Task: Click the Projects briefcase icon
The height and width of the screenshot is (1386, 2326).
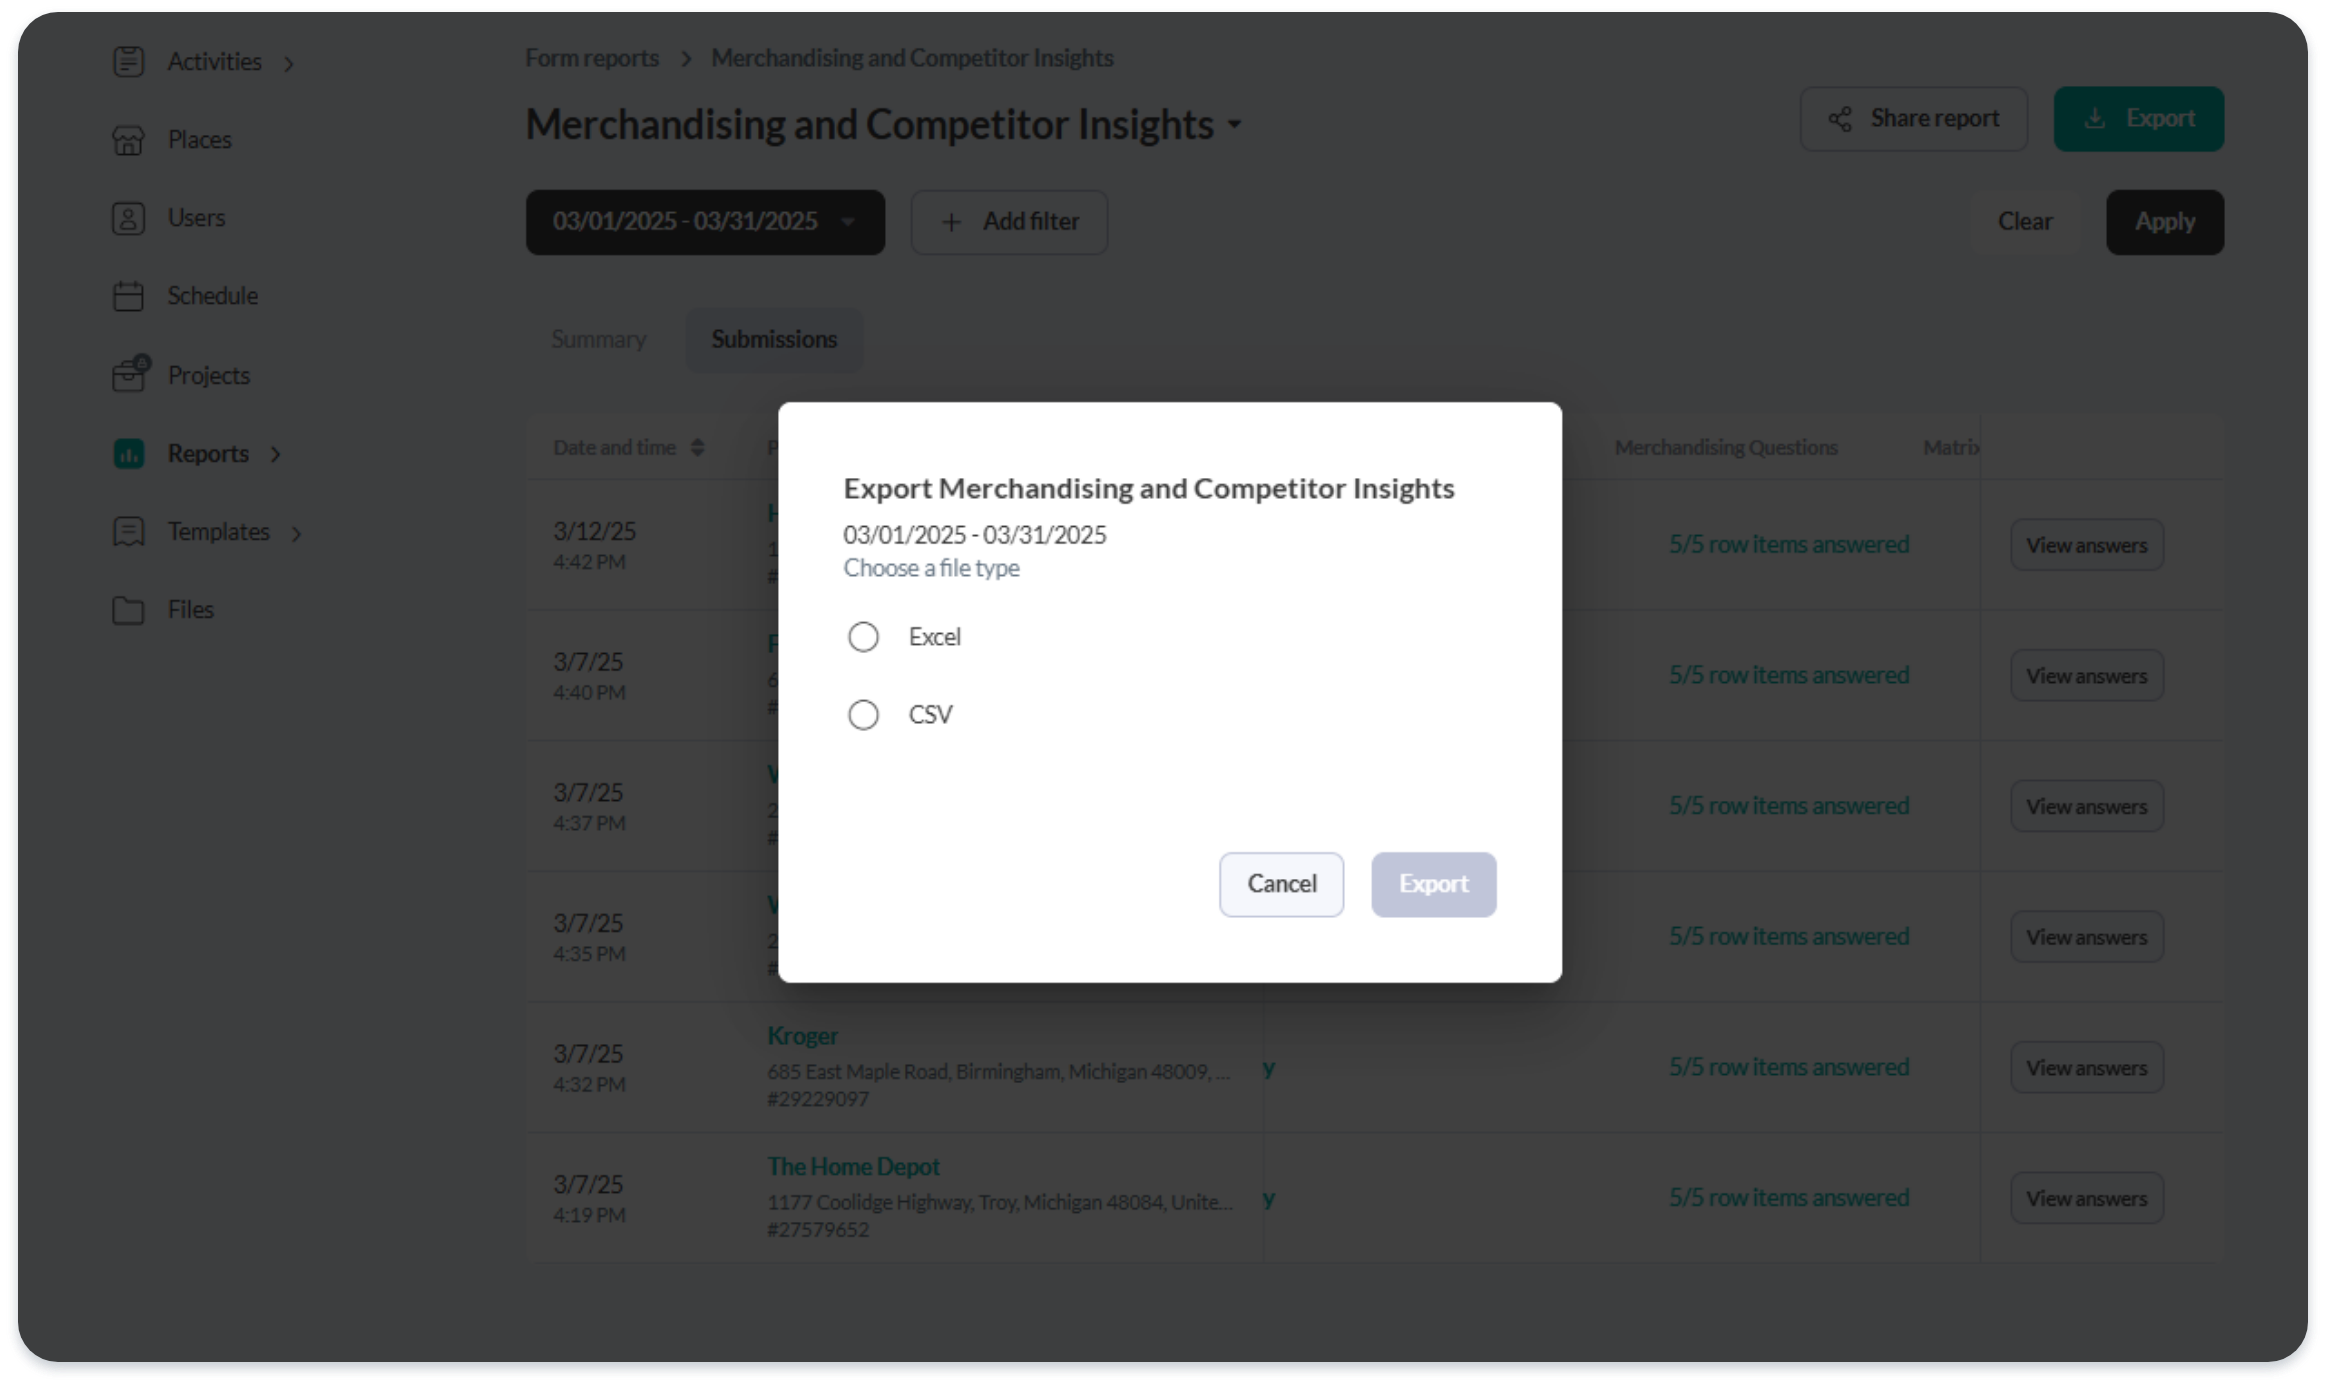Action: click(130, 374)
